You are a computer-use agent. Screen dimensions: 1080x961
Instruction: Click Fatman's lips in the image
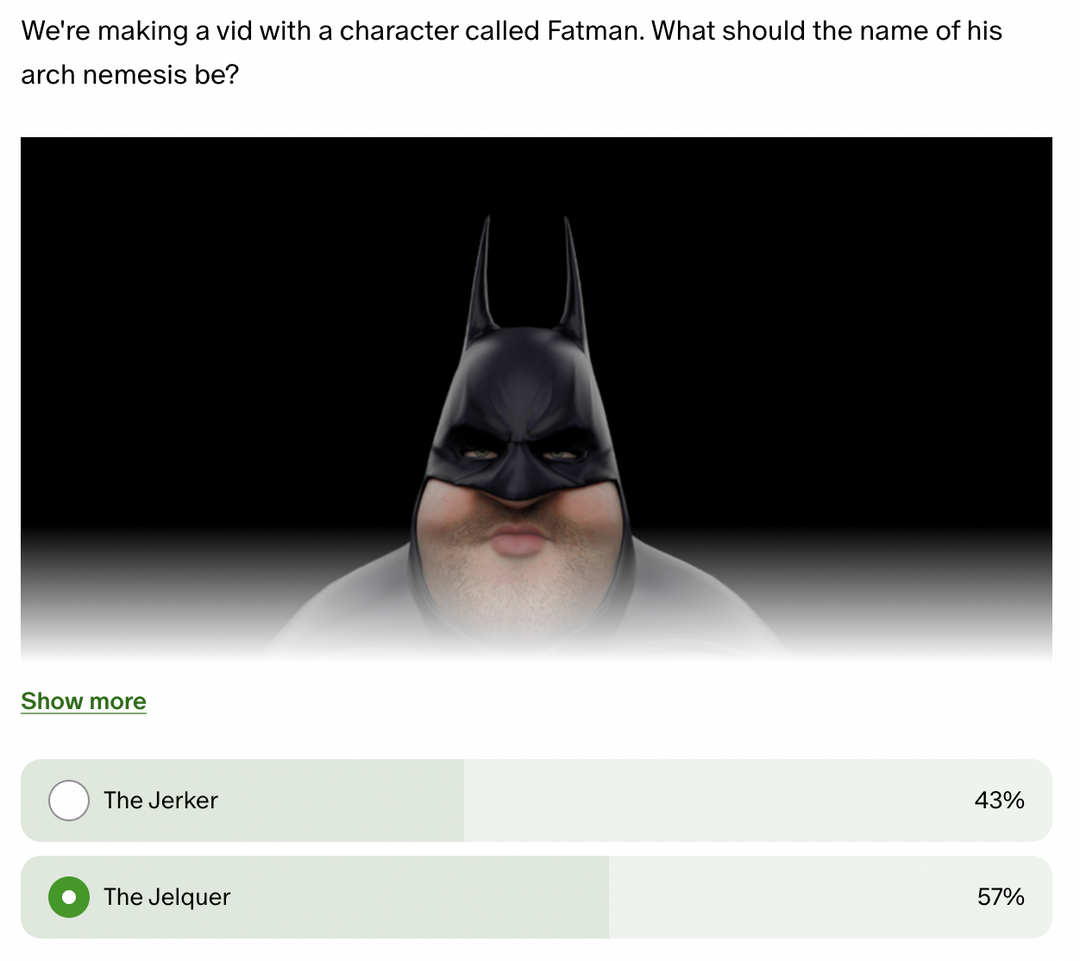[x=517, y=540]
